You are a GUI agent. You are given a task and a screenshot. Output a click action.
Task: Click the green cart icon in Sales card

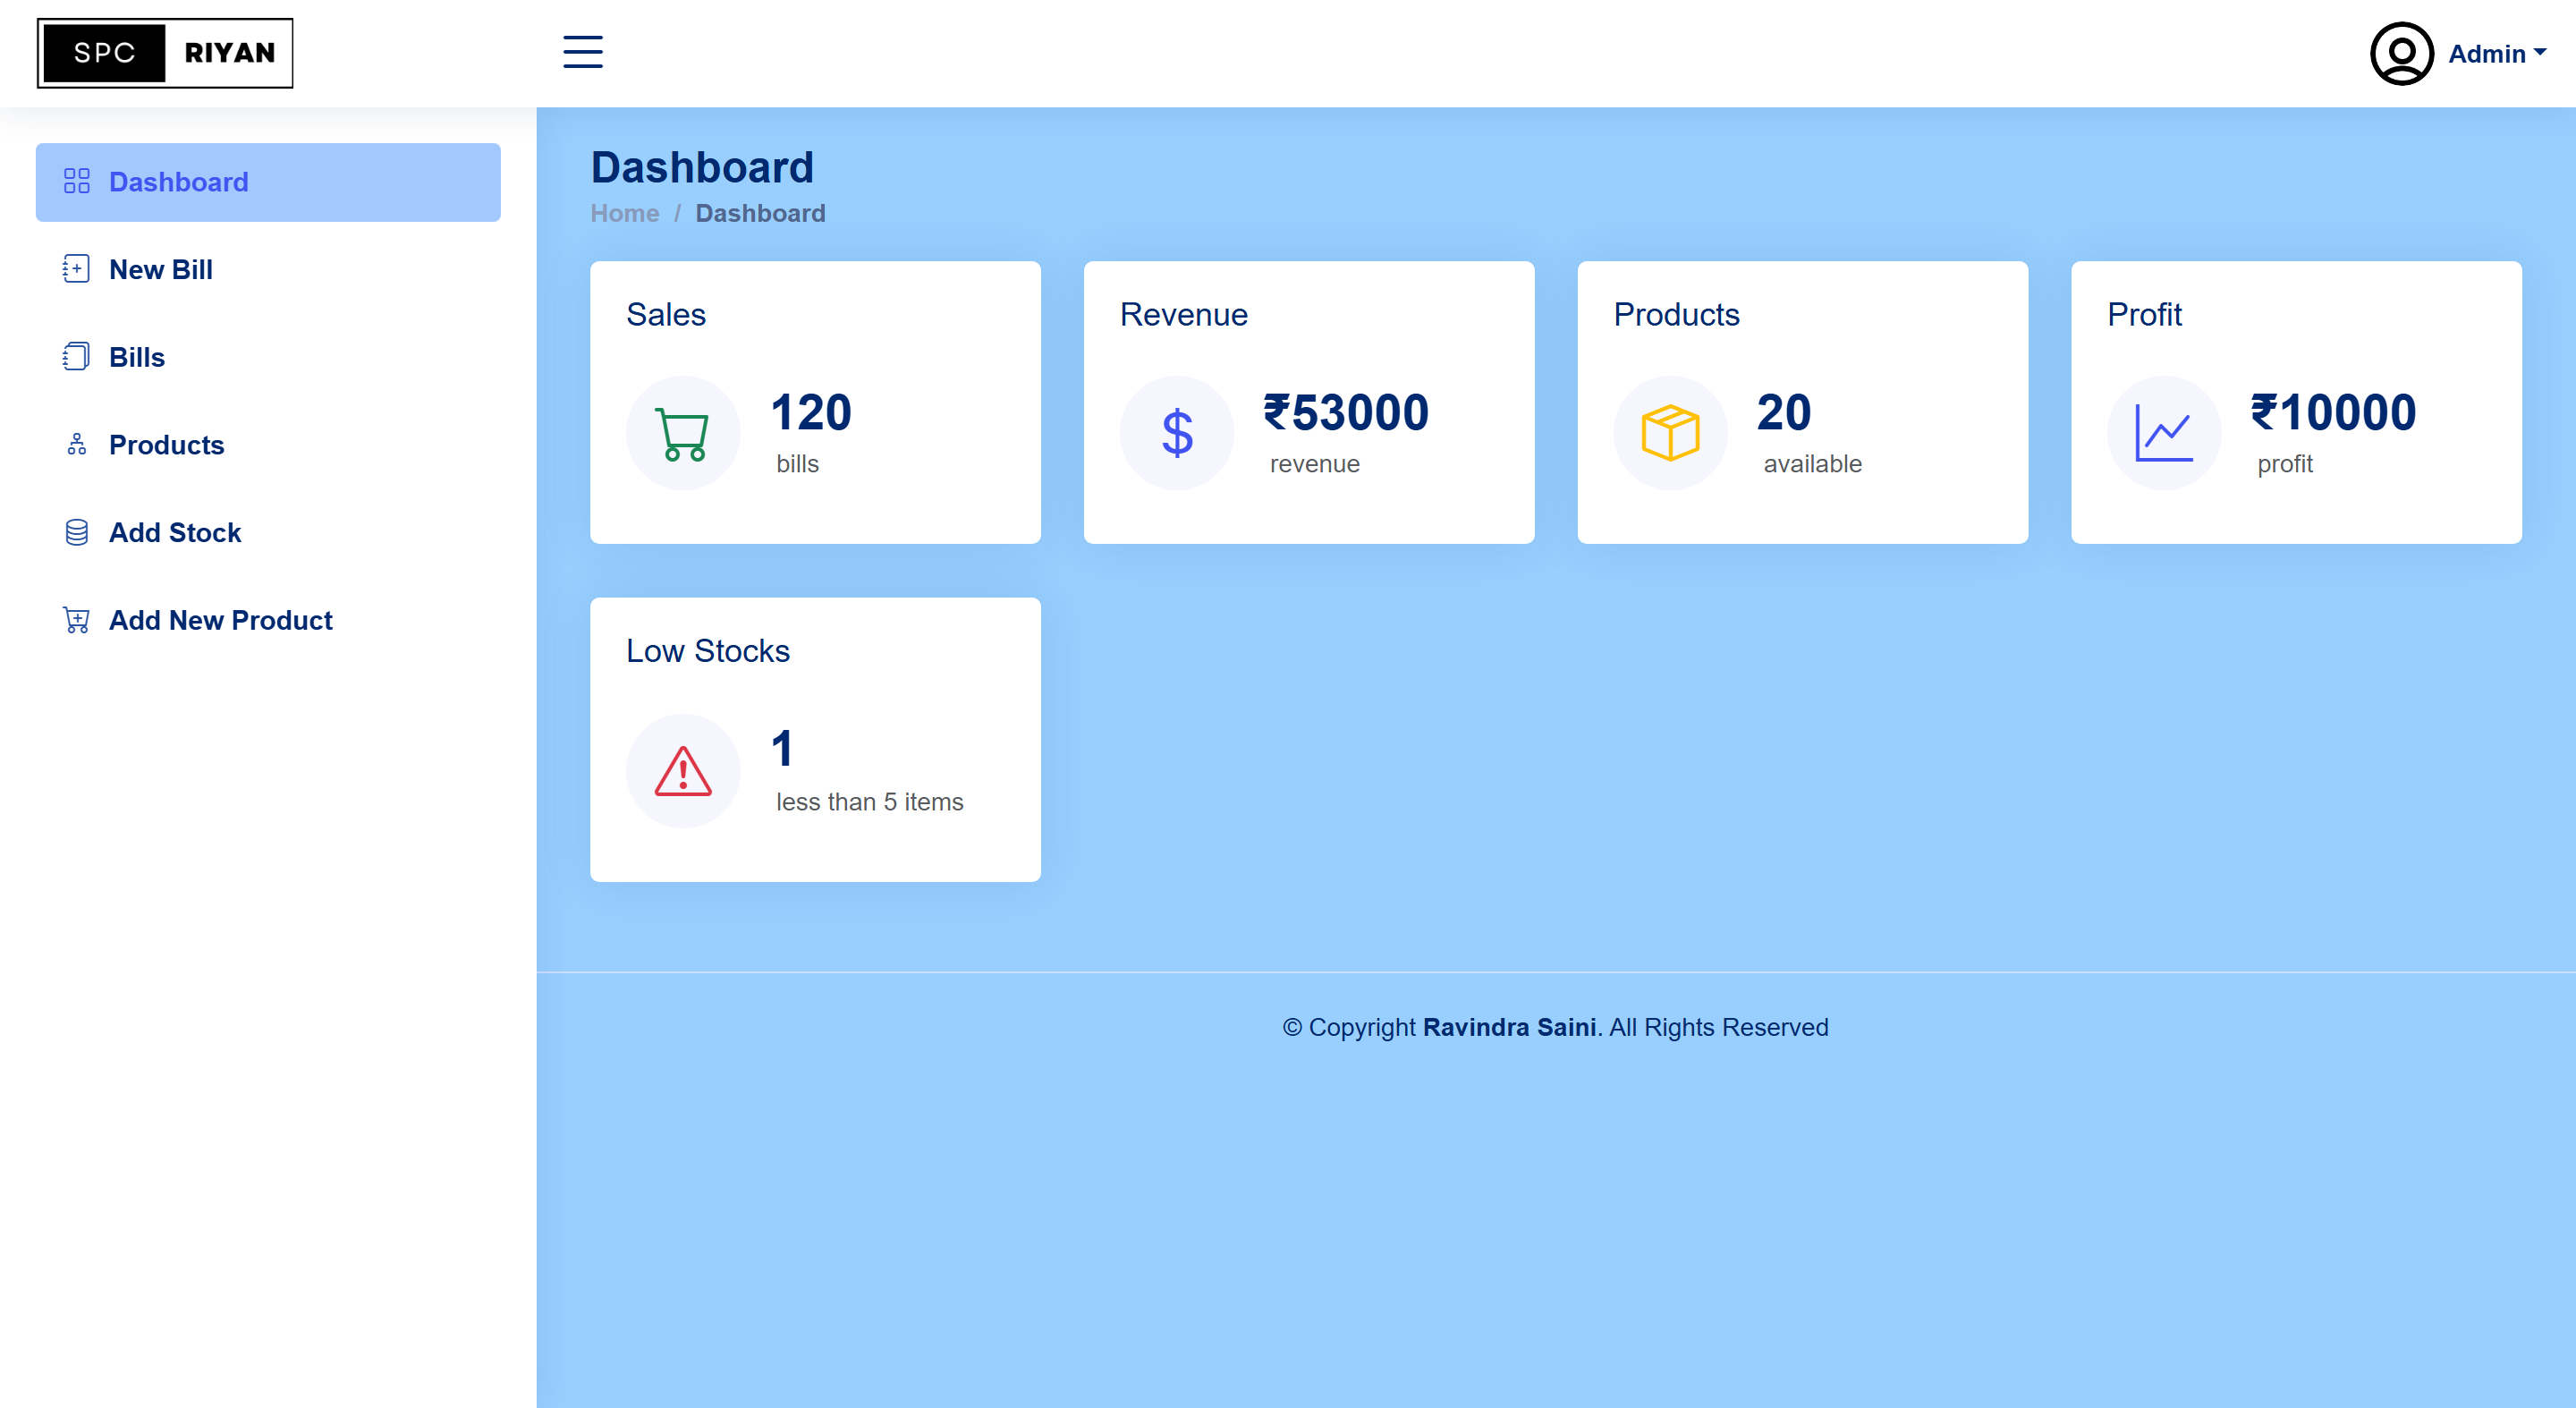pos(683,433)
